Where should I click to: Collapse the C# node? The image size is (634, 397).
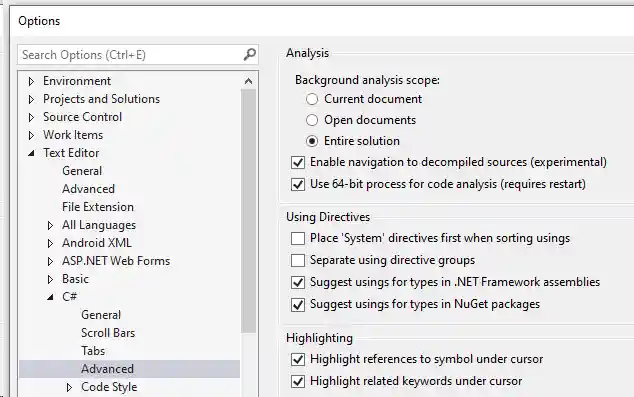click(50, 297)
